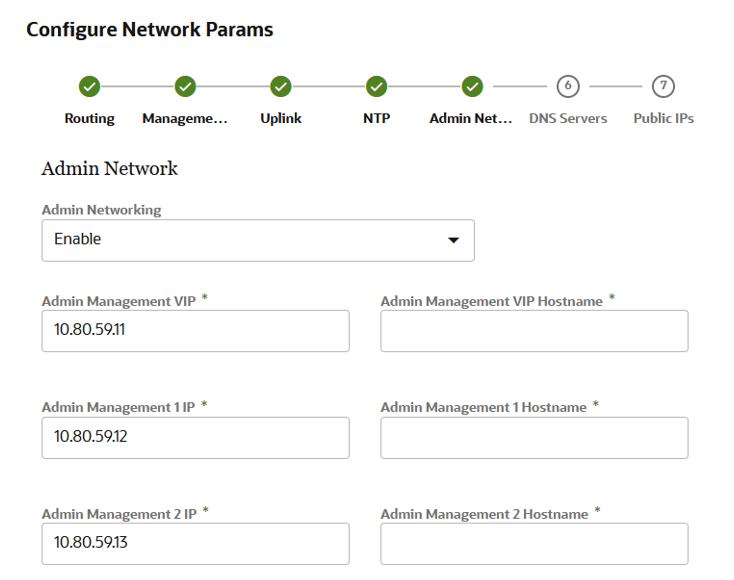The height and width of the screenshot is (580, 734).
Task: Click the Routing step checkmark icon
Action: click(89, 87)
